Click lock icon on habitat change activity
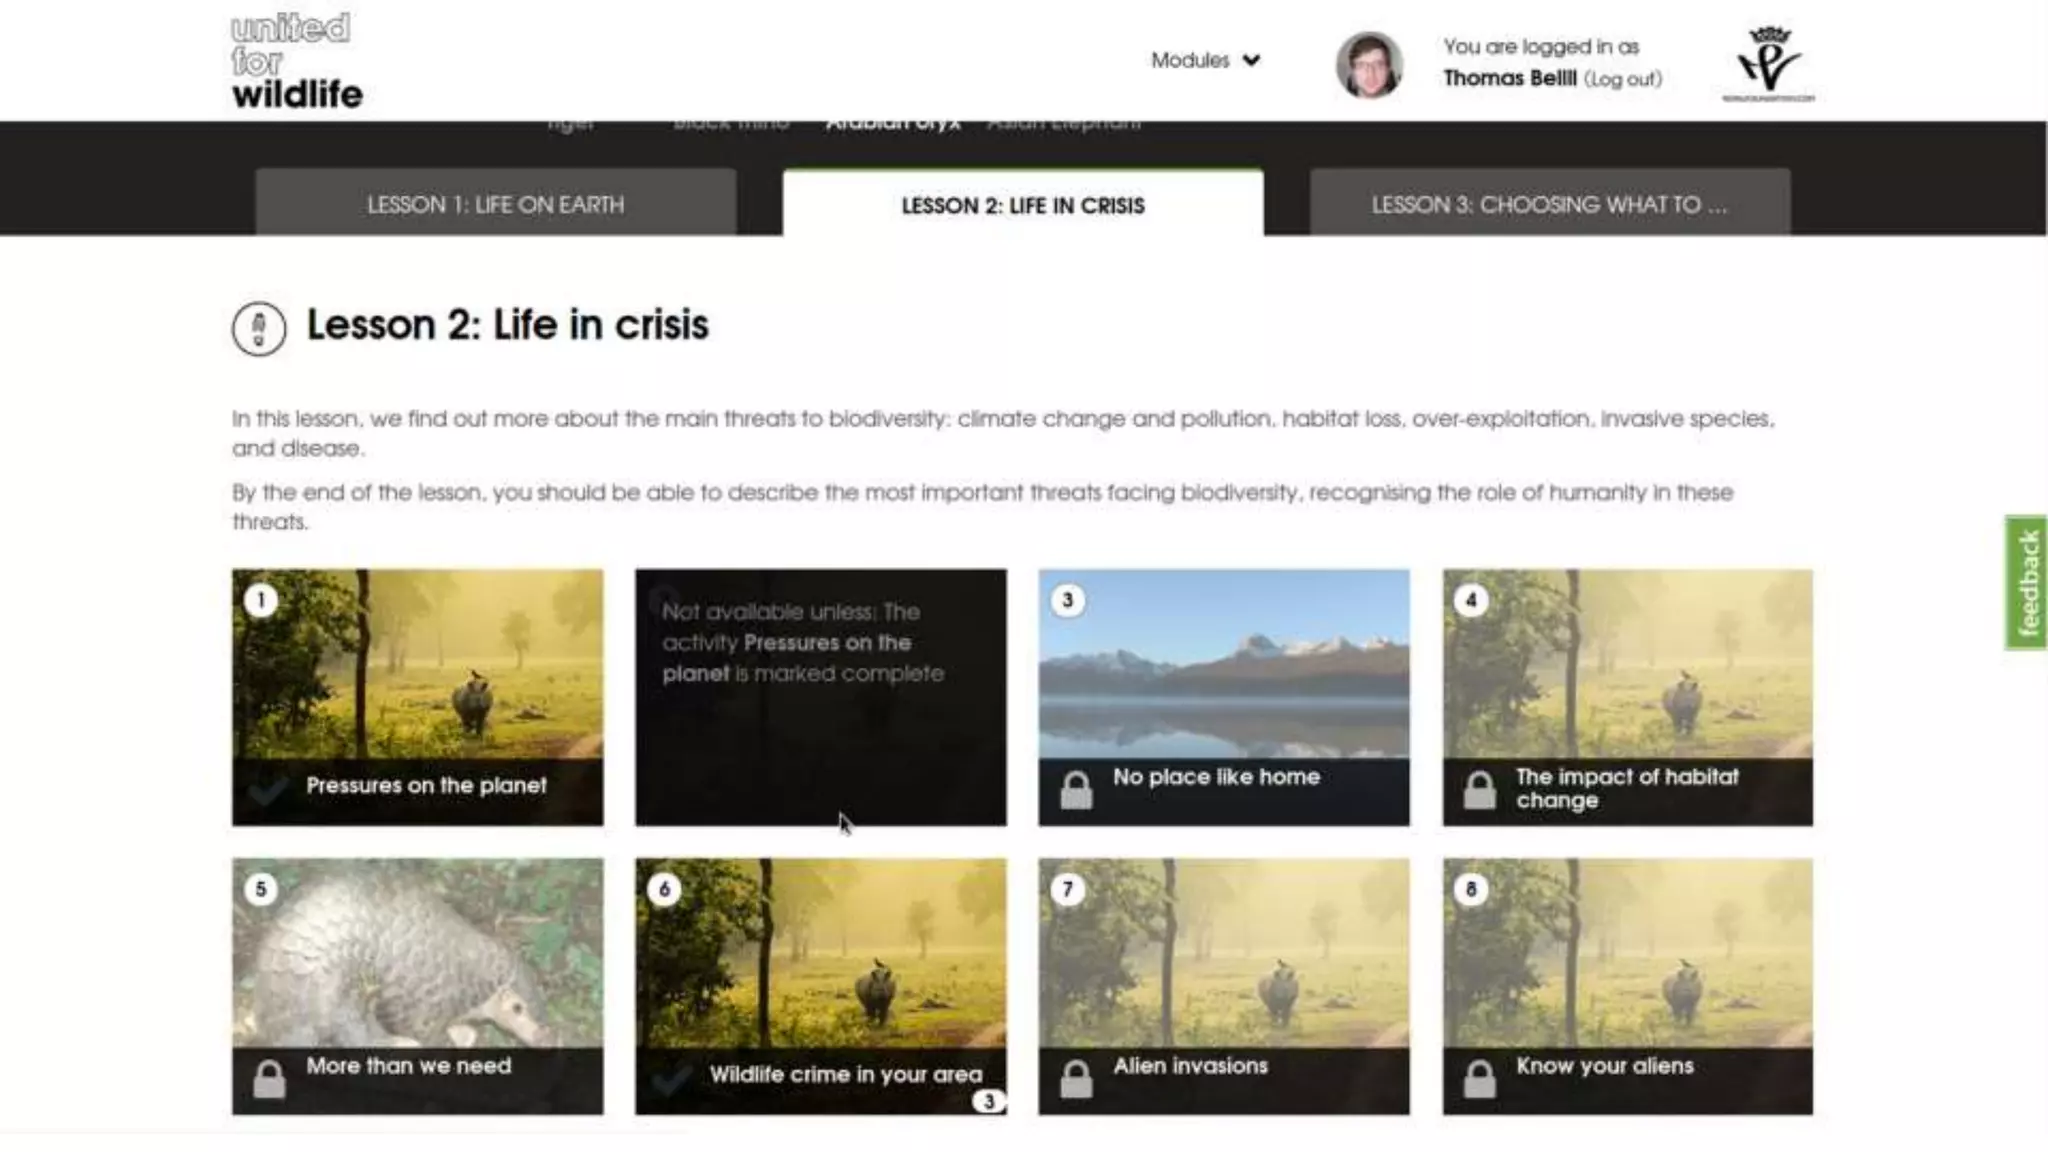This screenshot has height=1152, width=2048. click(x=1480, y=790)
